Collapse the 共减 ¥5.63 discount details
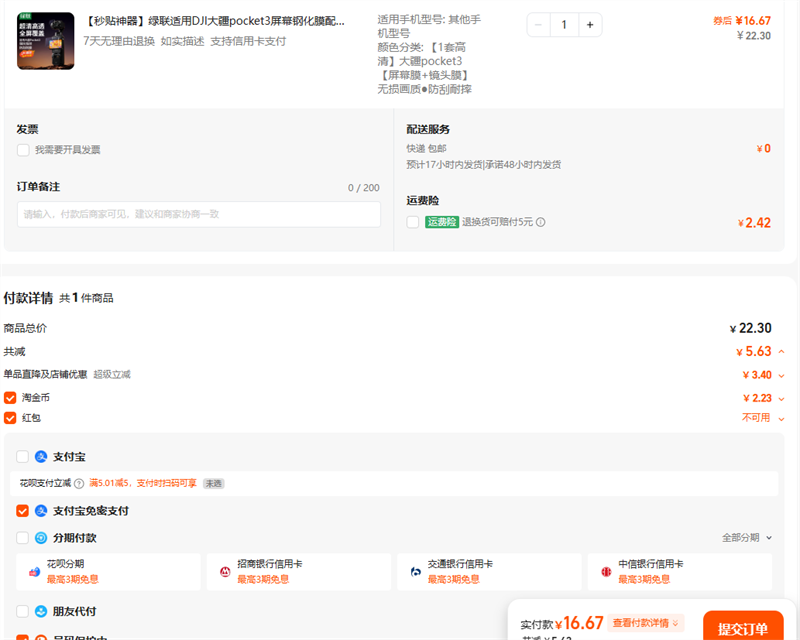 [781, 352]
